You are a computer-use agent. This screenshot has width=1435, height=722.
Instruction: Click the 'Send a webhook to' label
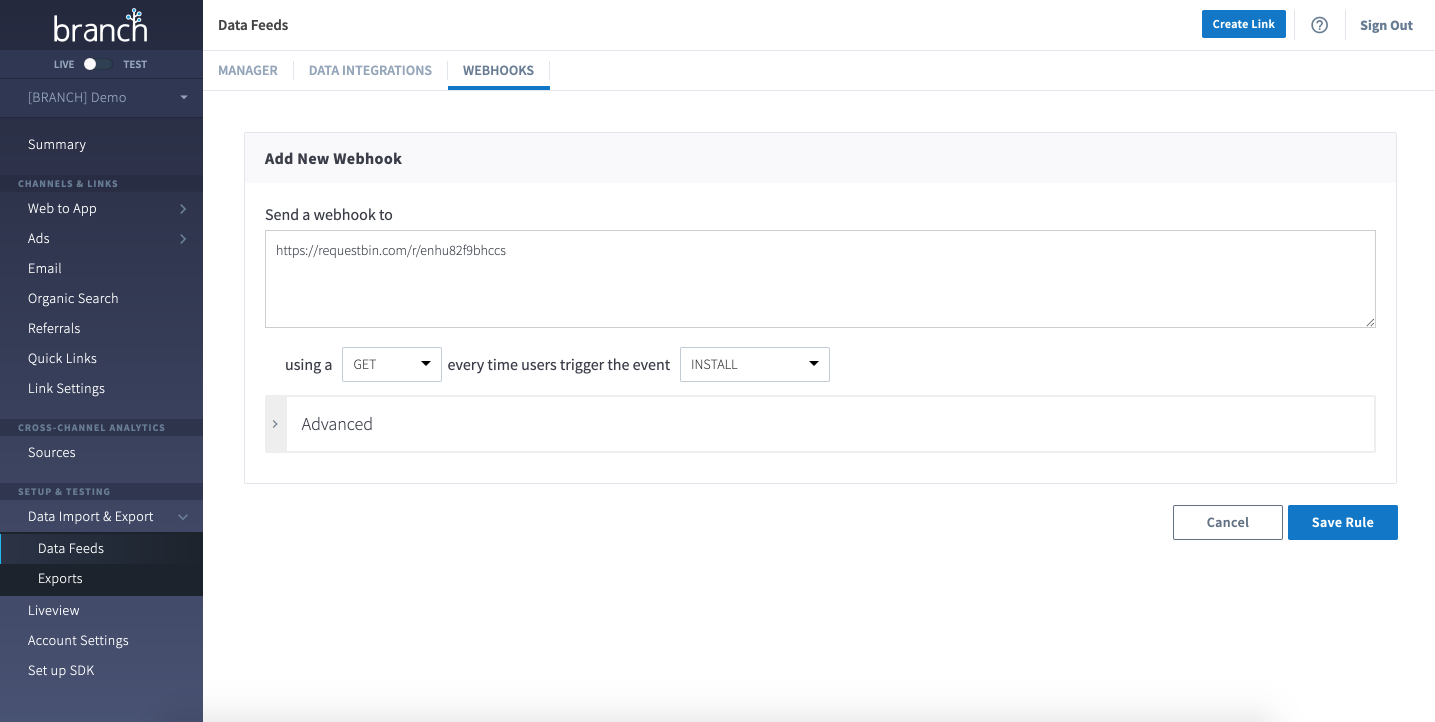pyautogui.click(x=329, y=215)
